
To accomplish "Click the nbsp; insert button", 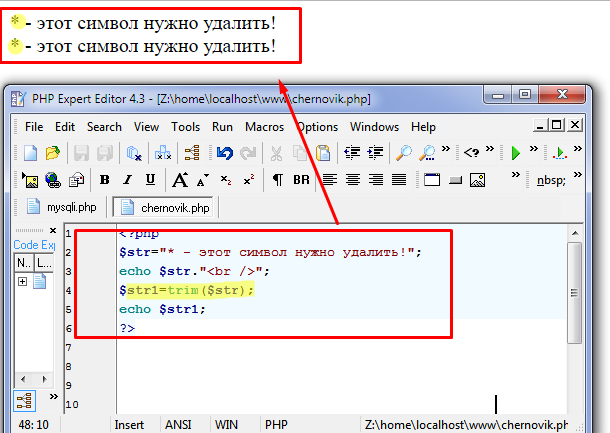I will coord(551,181).
